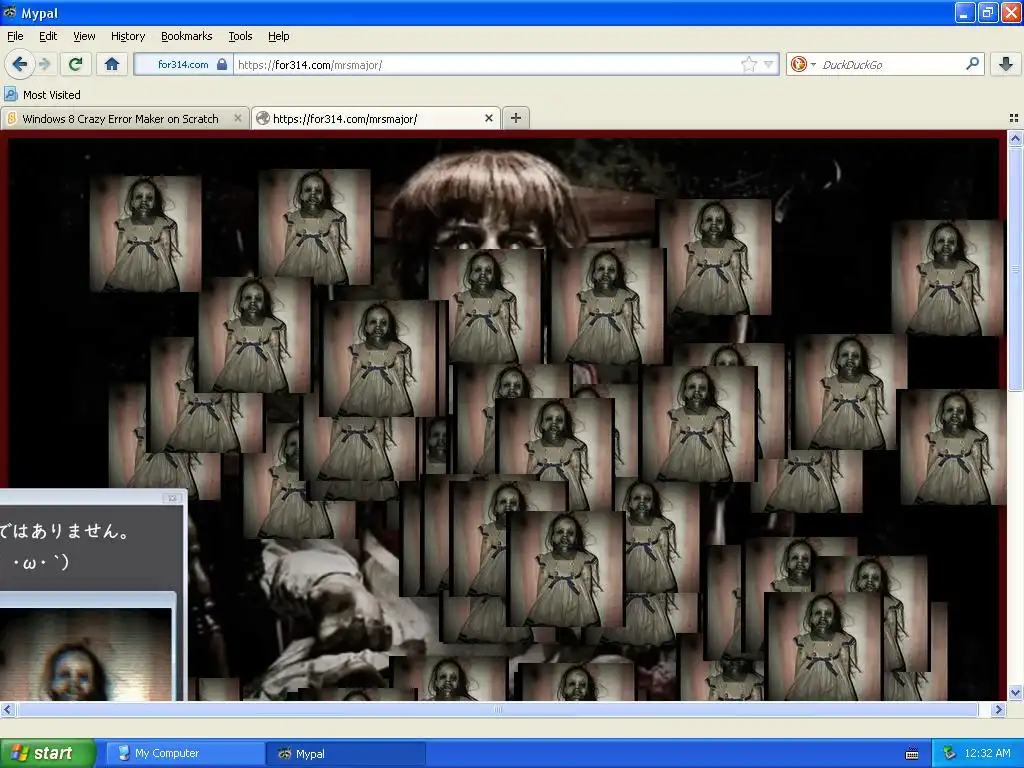Open the Most Visited bookmarks folder
Screen dimensions: 1024x768
click(x=43, y=95)
